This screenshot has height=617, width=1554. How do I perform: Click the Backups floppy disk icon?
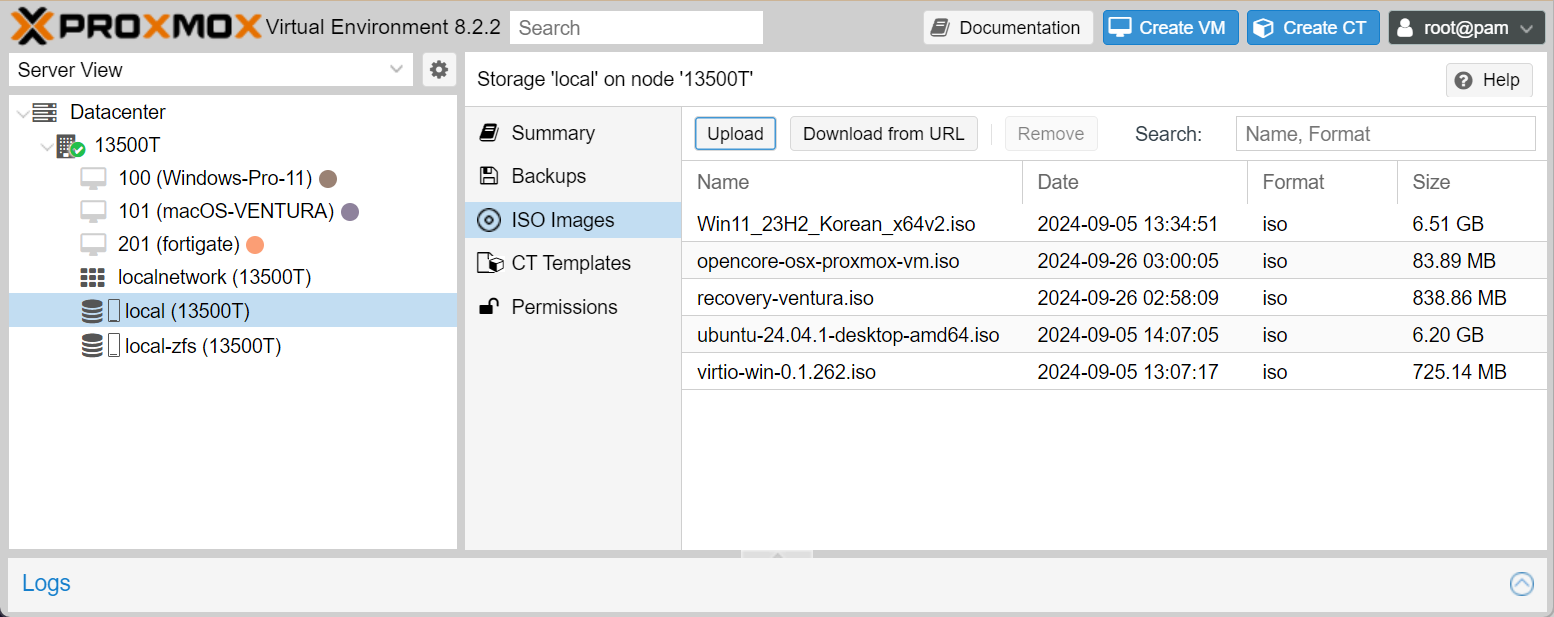(x=489, y=176)
